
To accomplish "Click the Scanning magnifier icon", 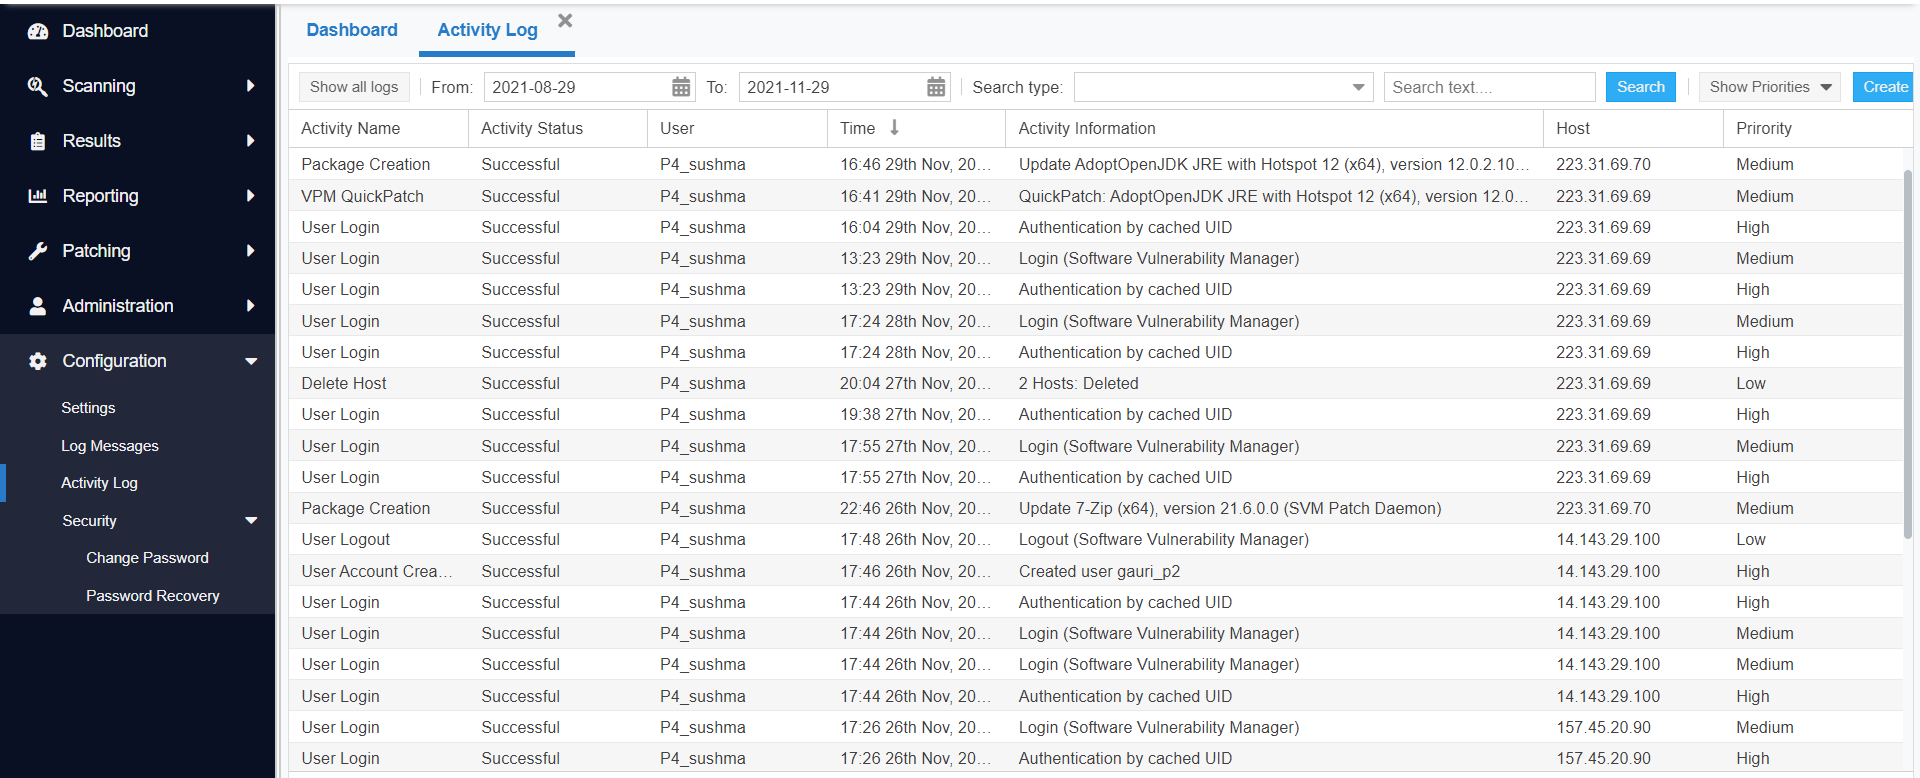I will (x=38, y=86).
